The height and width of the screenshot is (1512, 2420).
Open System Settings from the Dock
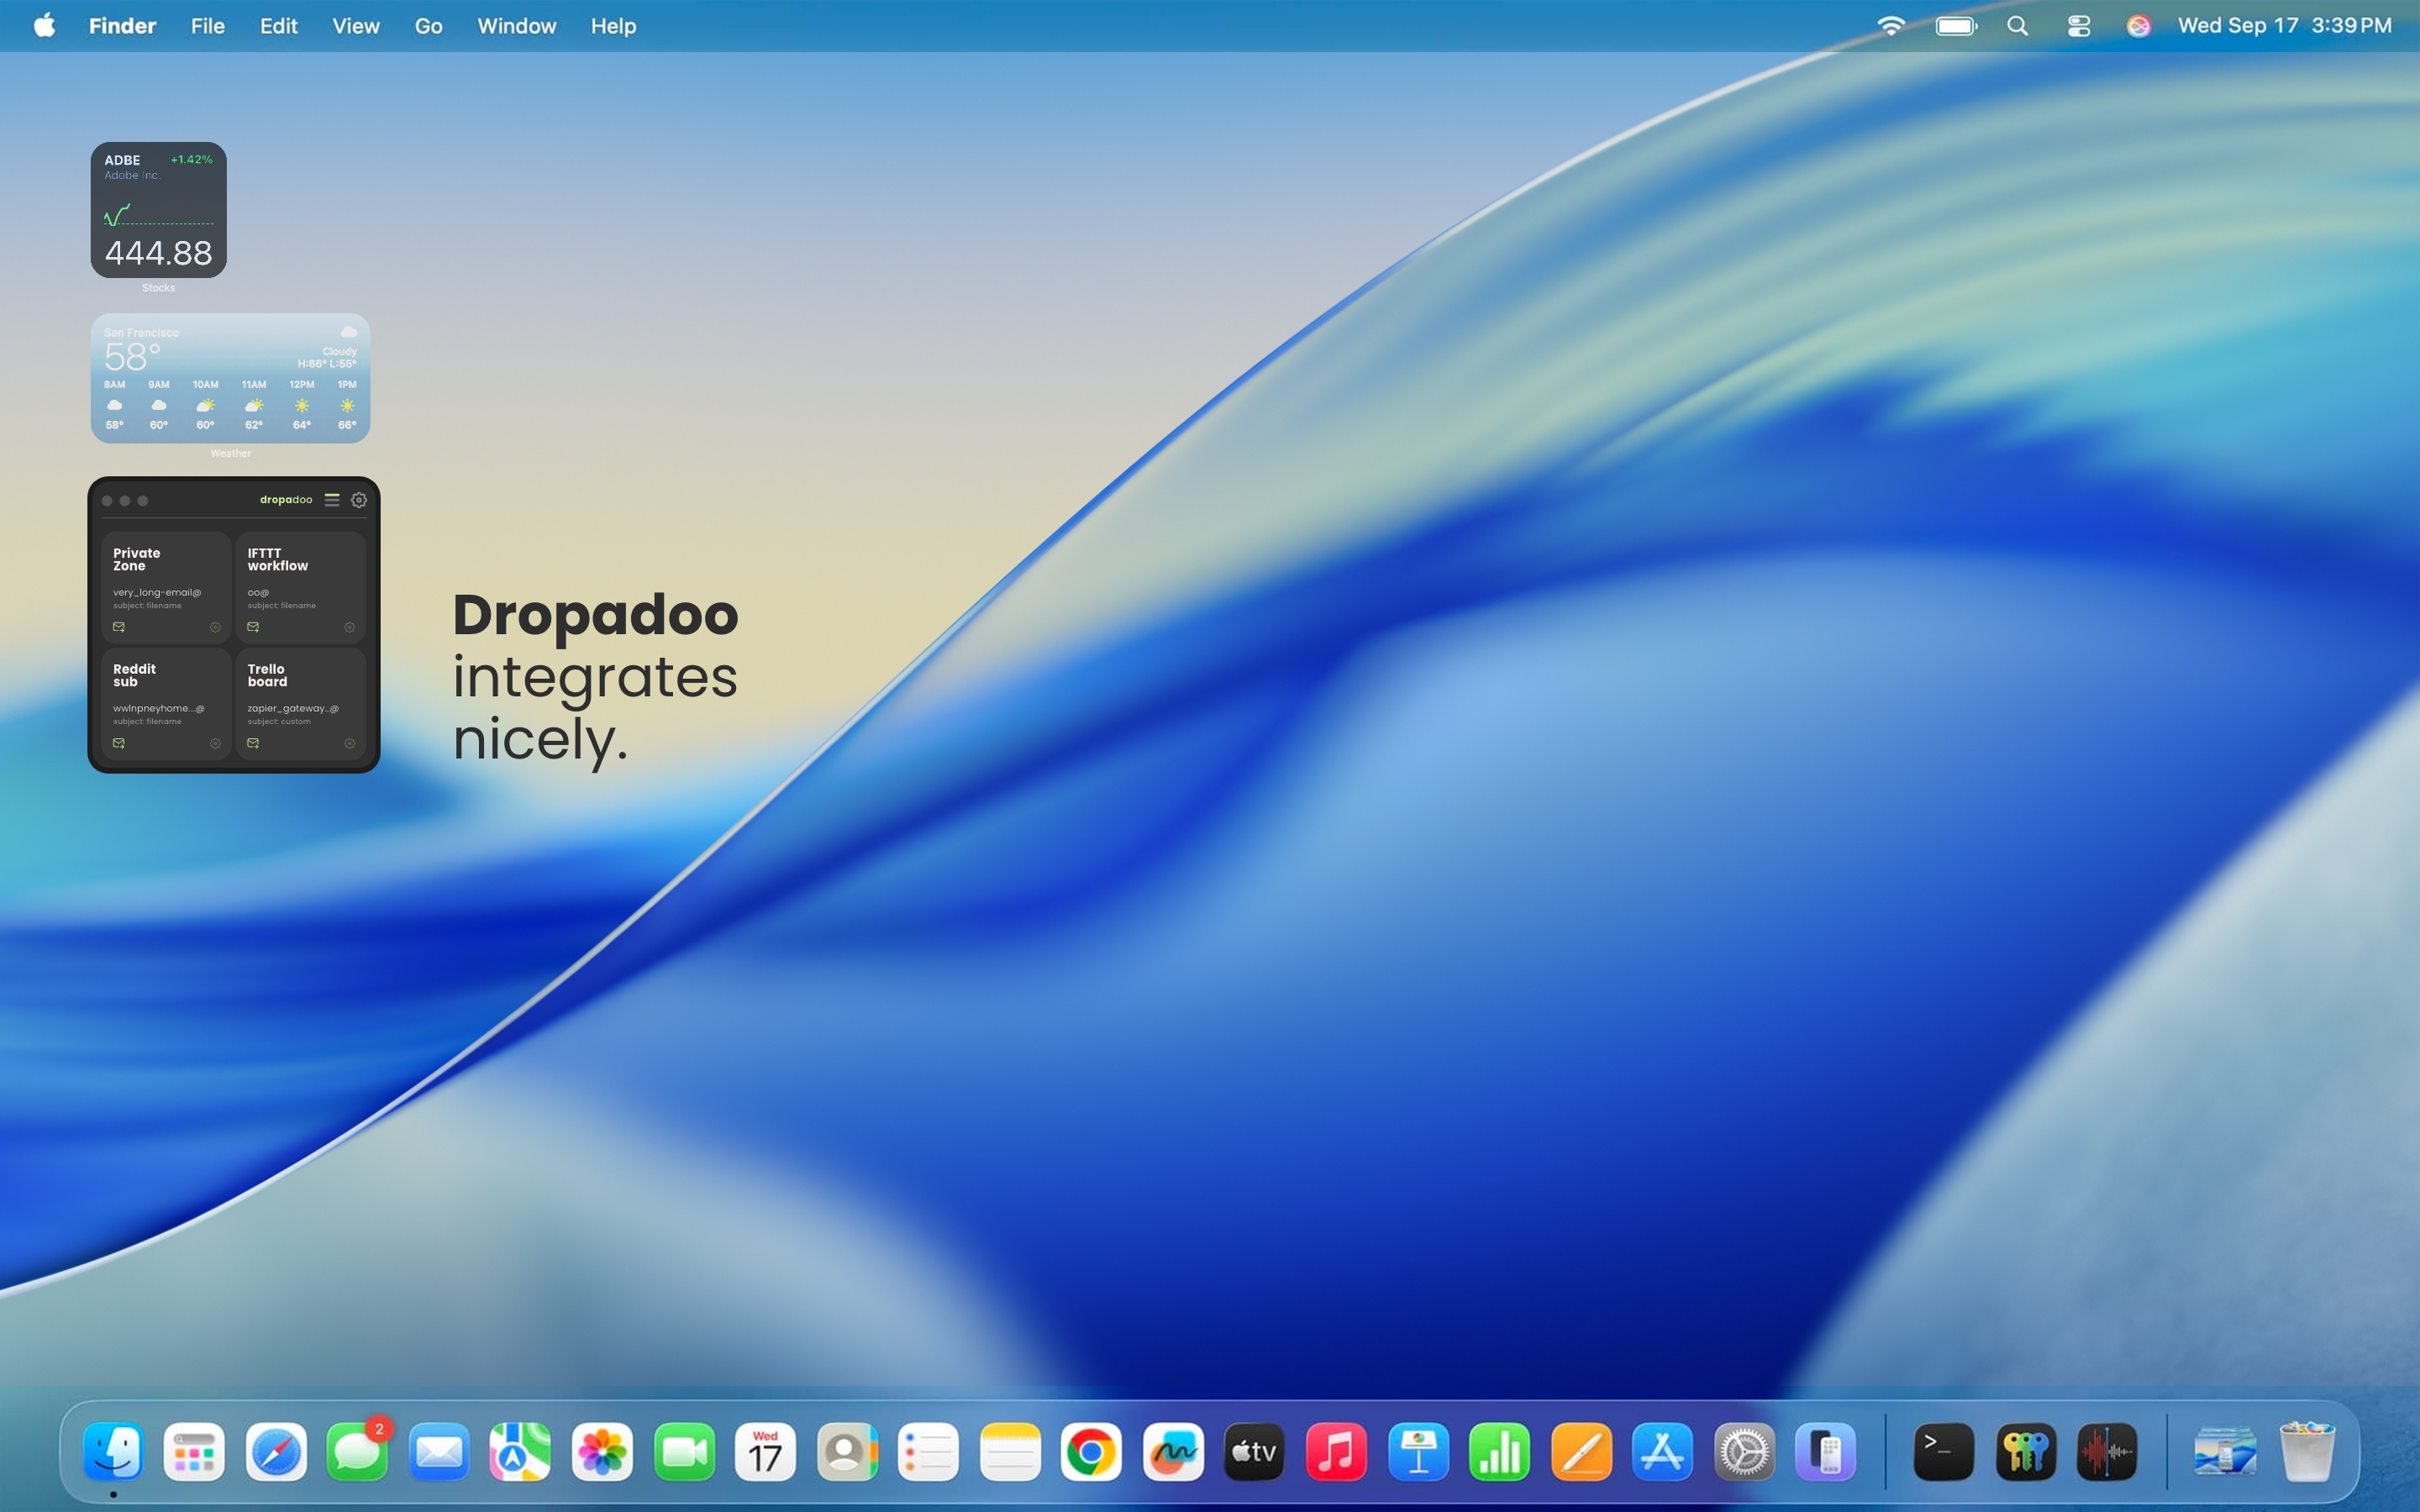pos(1745,1452)
